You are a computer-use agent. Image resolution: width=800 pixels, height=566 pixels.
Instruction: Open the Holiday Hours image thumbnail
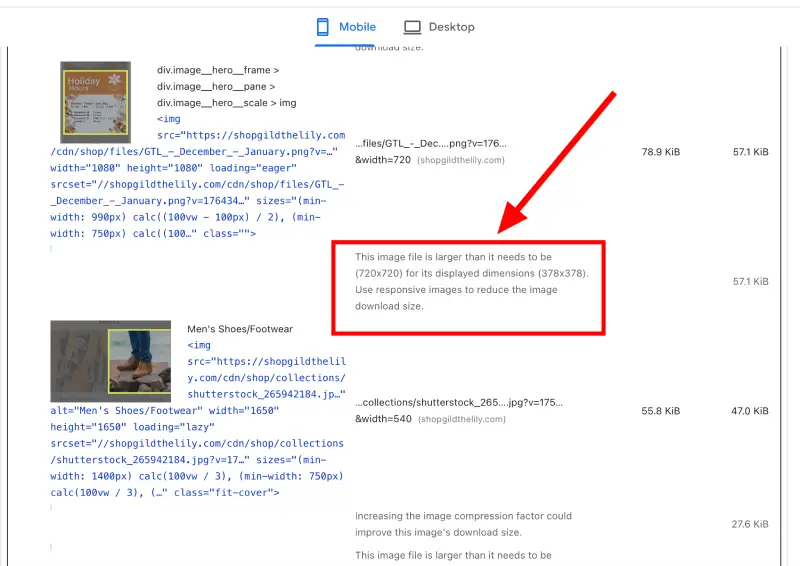pos(95,116)
